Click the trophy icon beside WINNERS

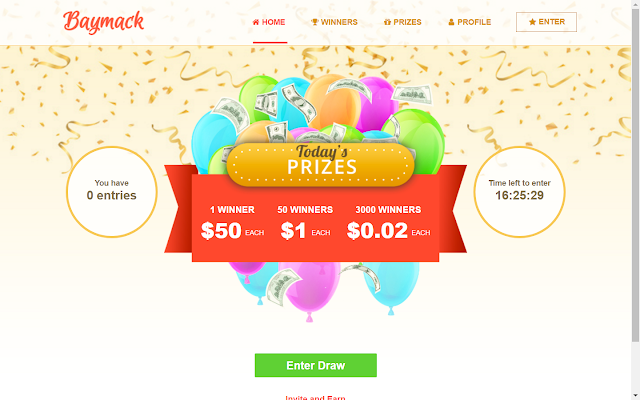(315, 22)
